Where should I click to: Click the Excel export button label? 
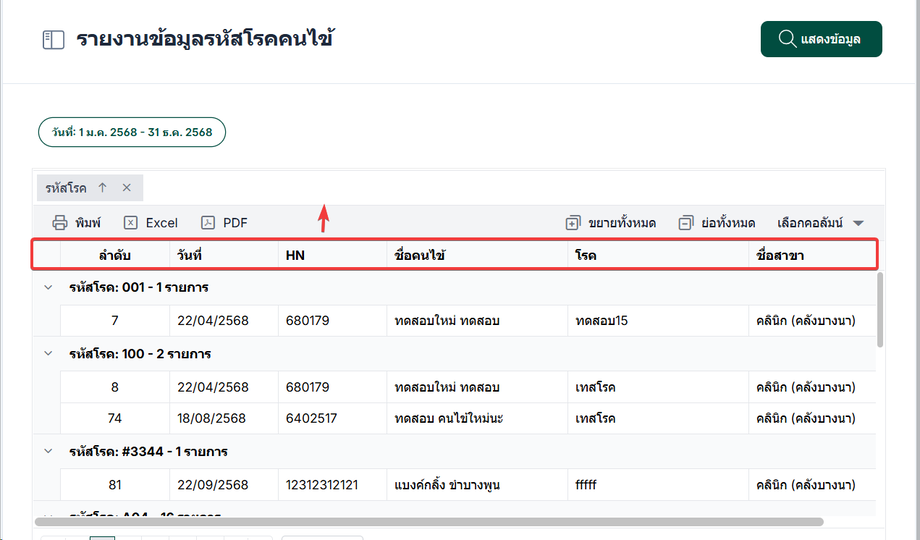[x=161, y=223]
